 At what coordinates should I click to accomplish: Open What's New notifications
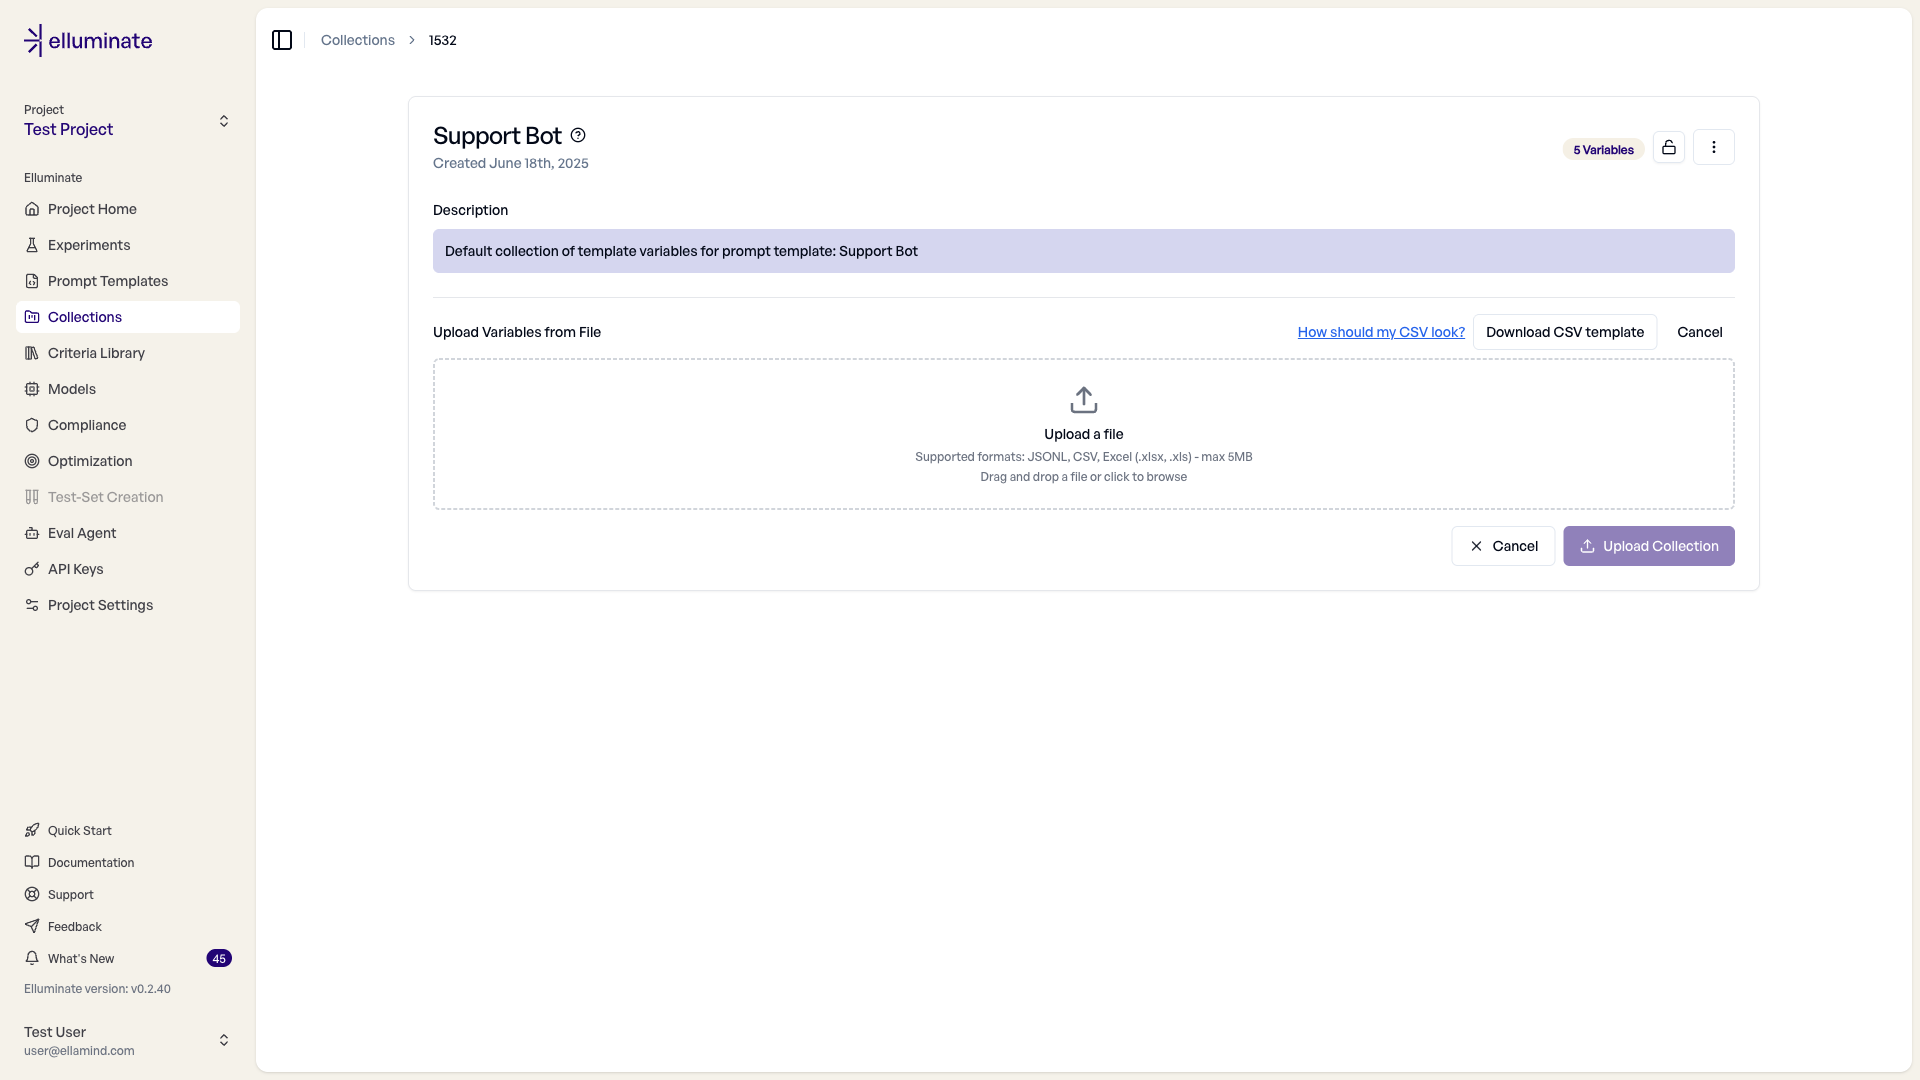coord(81,958)
